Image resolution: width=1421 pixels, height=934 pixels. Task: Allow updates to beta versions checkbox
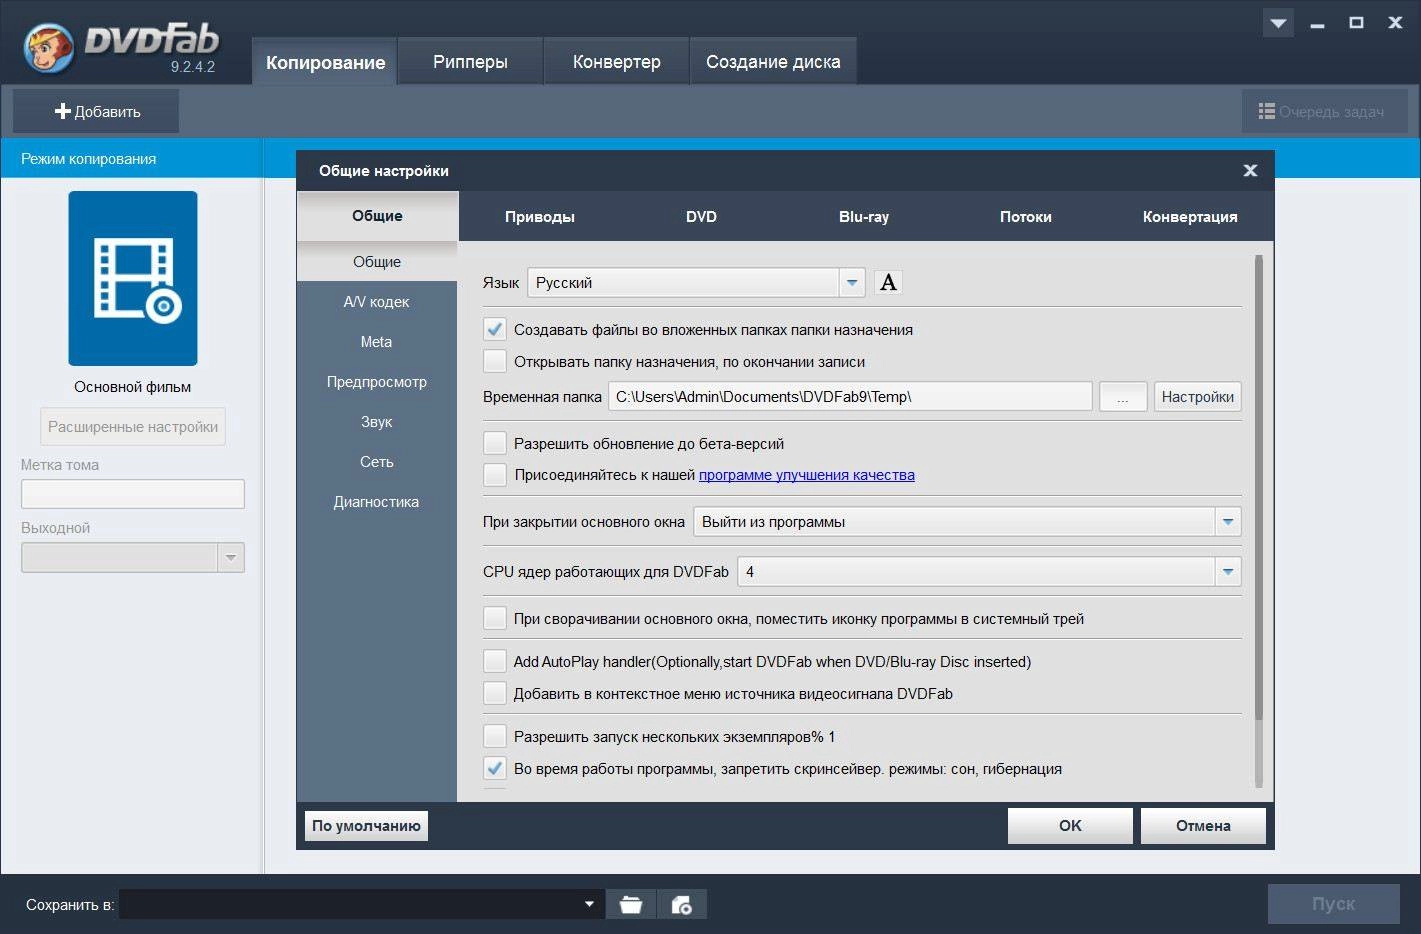click(495, 443)
